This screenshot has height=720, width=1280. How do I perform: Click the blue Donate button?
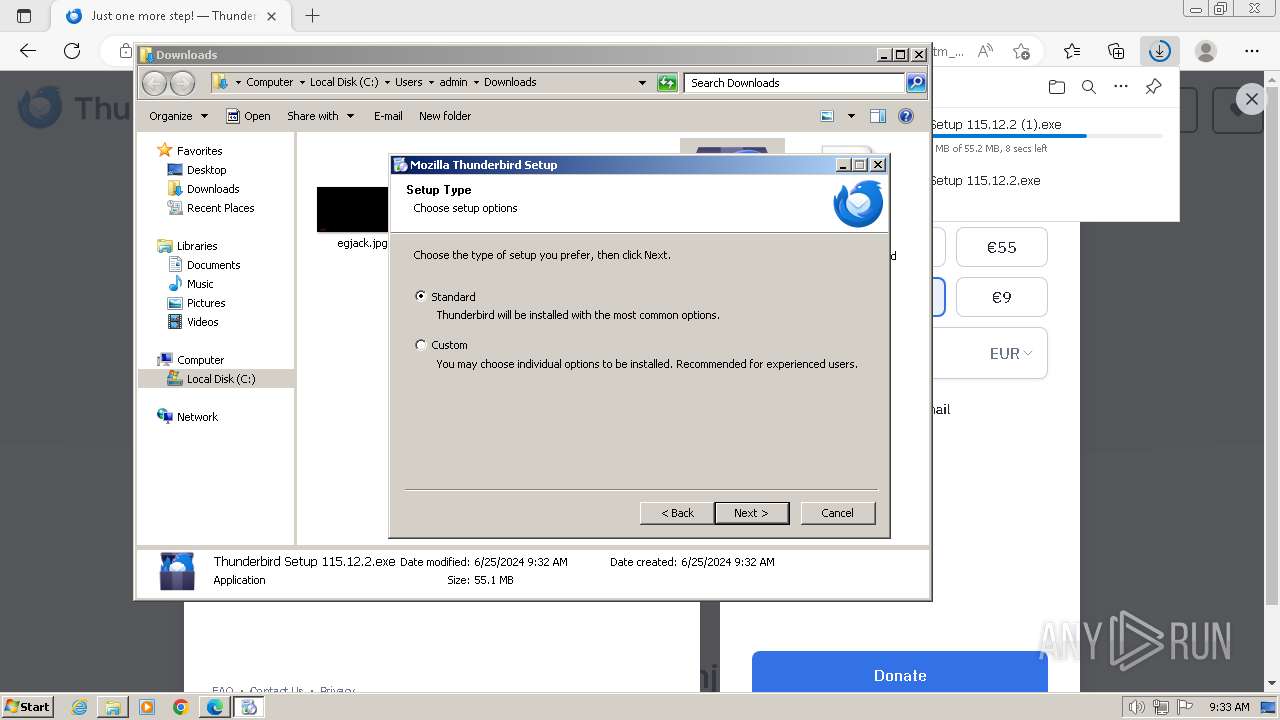coord(899,675)
